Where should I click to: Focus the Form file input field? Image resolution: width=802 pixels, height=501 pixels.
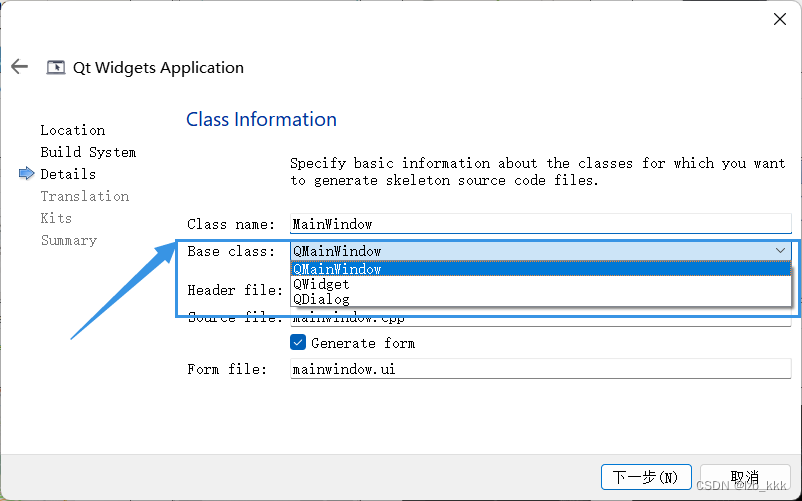point(541,369)
